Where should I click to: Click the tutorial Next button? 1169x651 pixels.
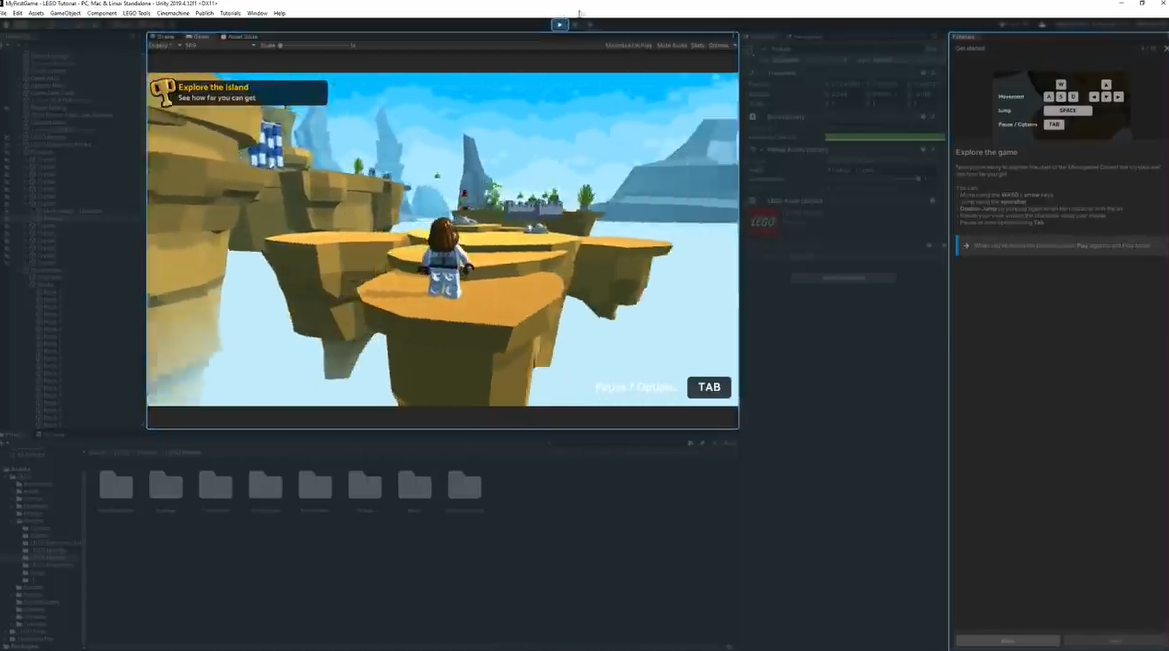1115,641
